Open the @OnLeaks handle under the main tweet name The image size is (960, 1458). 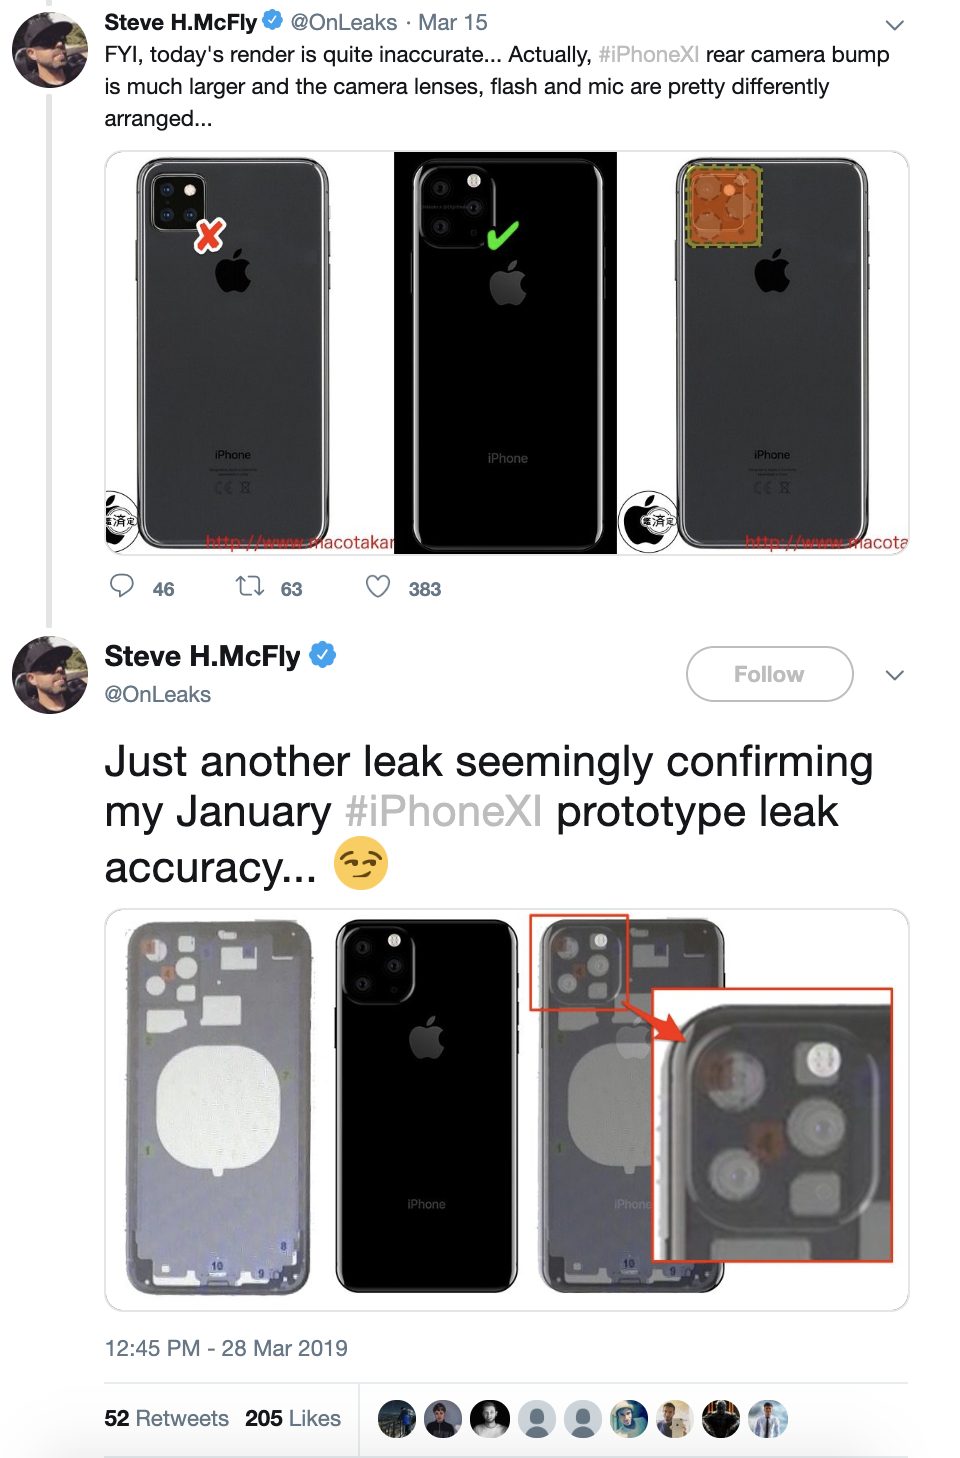(x=158, y=694)
